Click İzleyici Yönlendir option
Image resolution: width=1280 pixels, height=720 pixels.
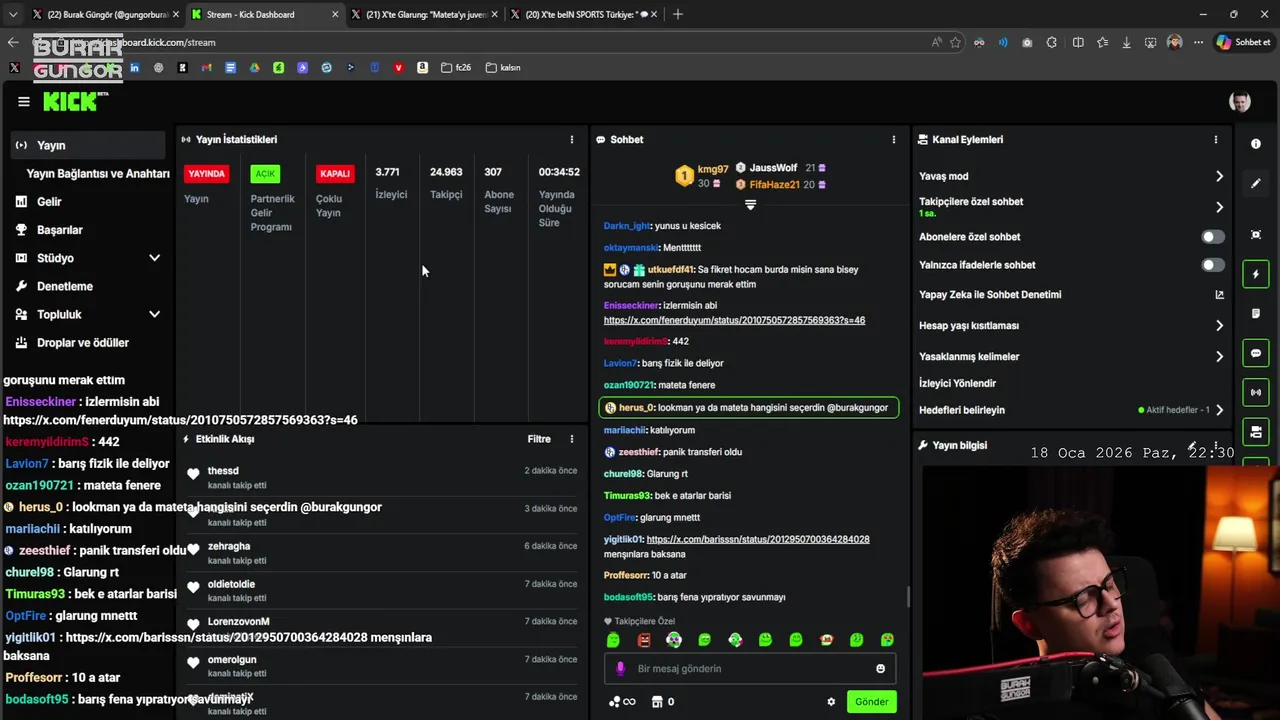point(957,383)
